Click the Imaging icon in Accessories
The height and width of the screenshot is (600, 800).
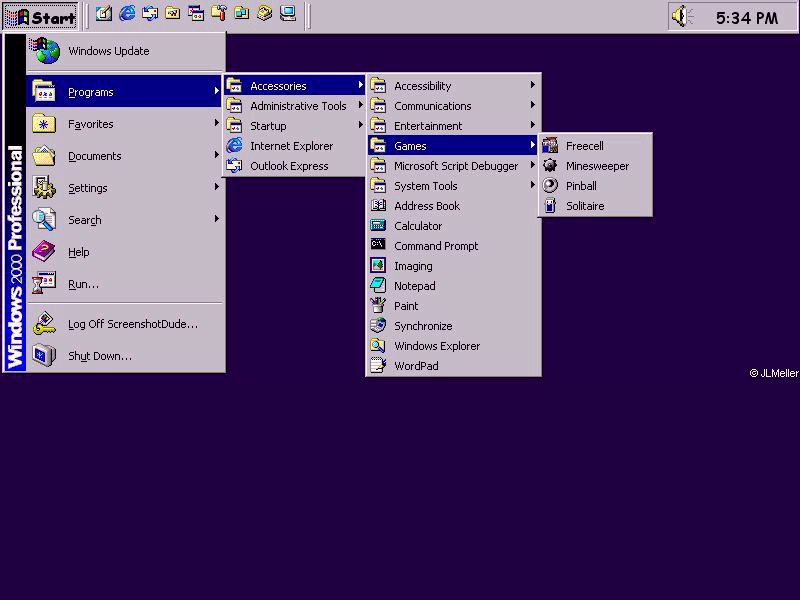(378, 265)
